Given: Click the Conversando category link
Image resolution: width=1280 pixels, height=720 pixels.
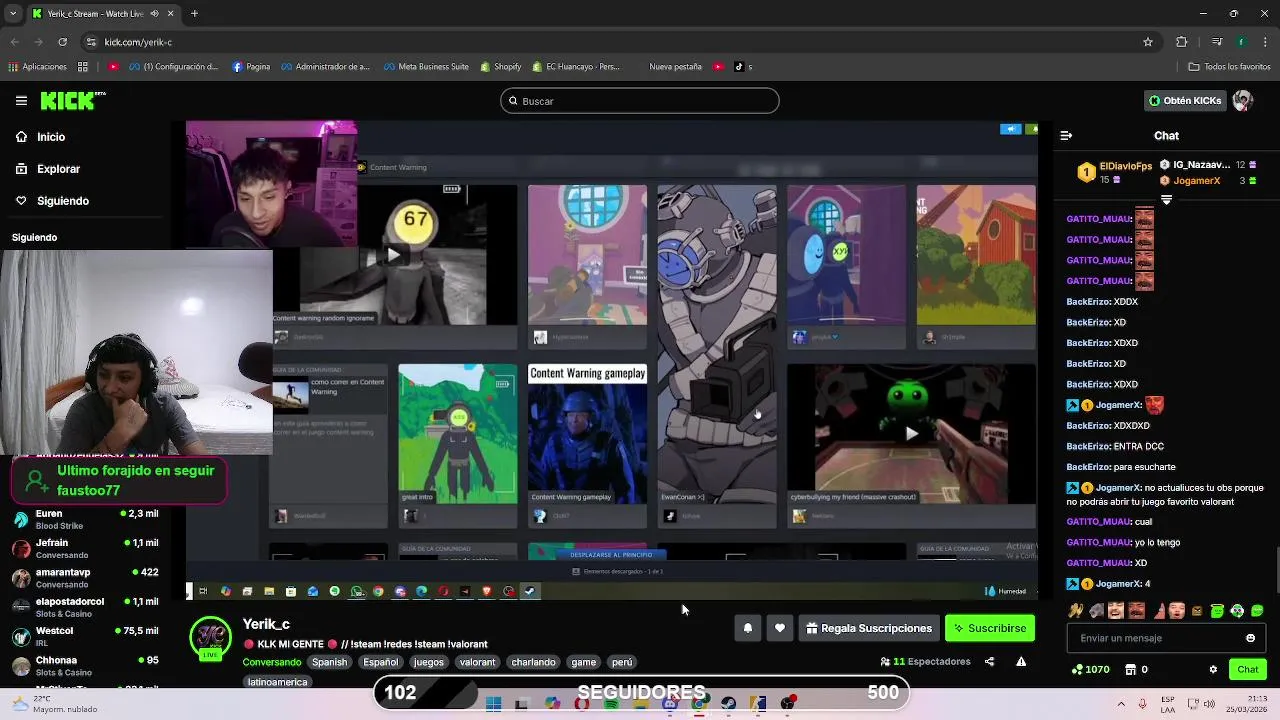Looking at the screenshot, I should click(271, 662).
